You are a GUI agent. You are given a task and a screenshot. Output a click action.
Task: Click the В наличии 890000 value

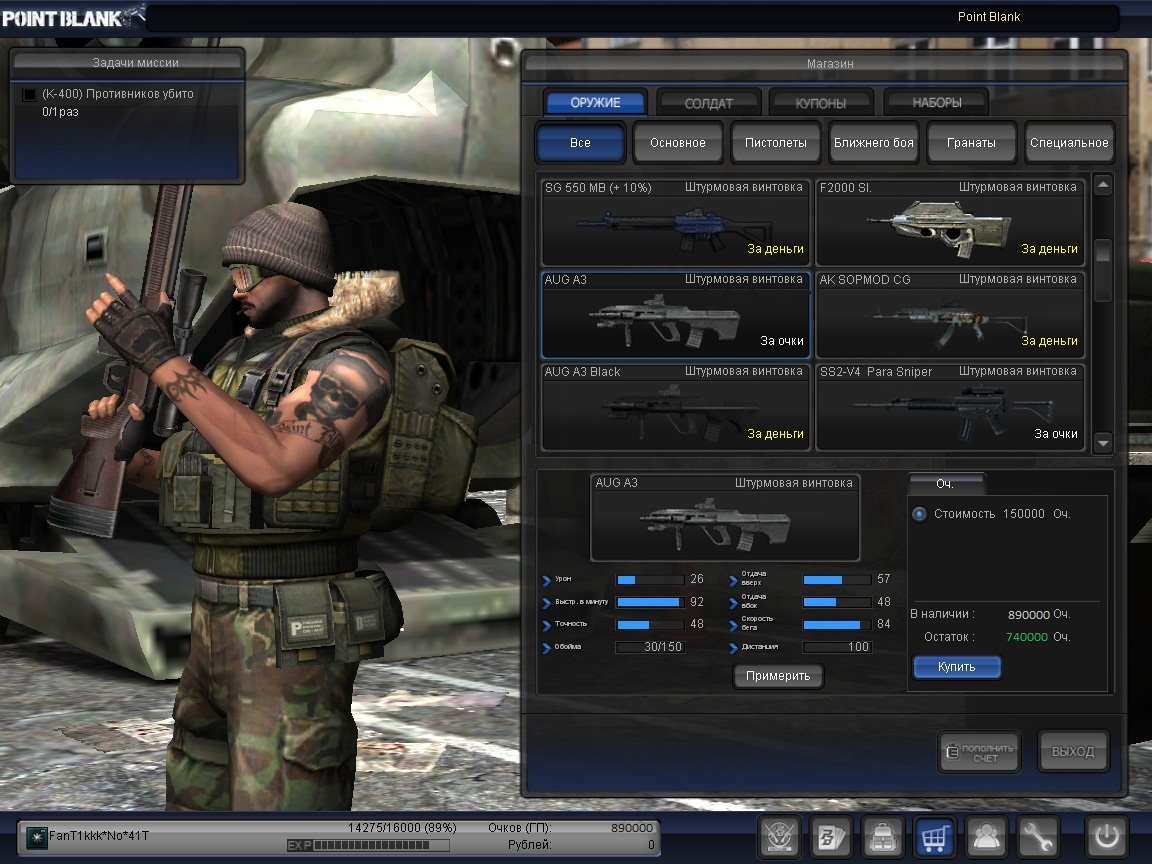click(x=1029, y=614)
